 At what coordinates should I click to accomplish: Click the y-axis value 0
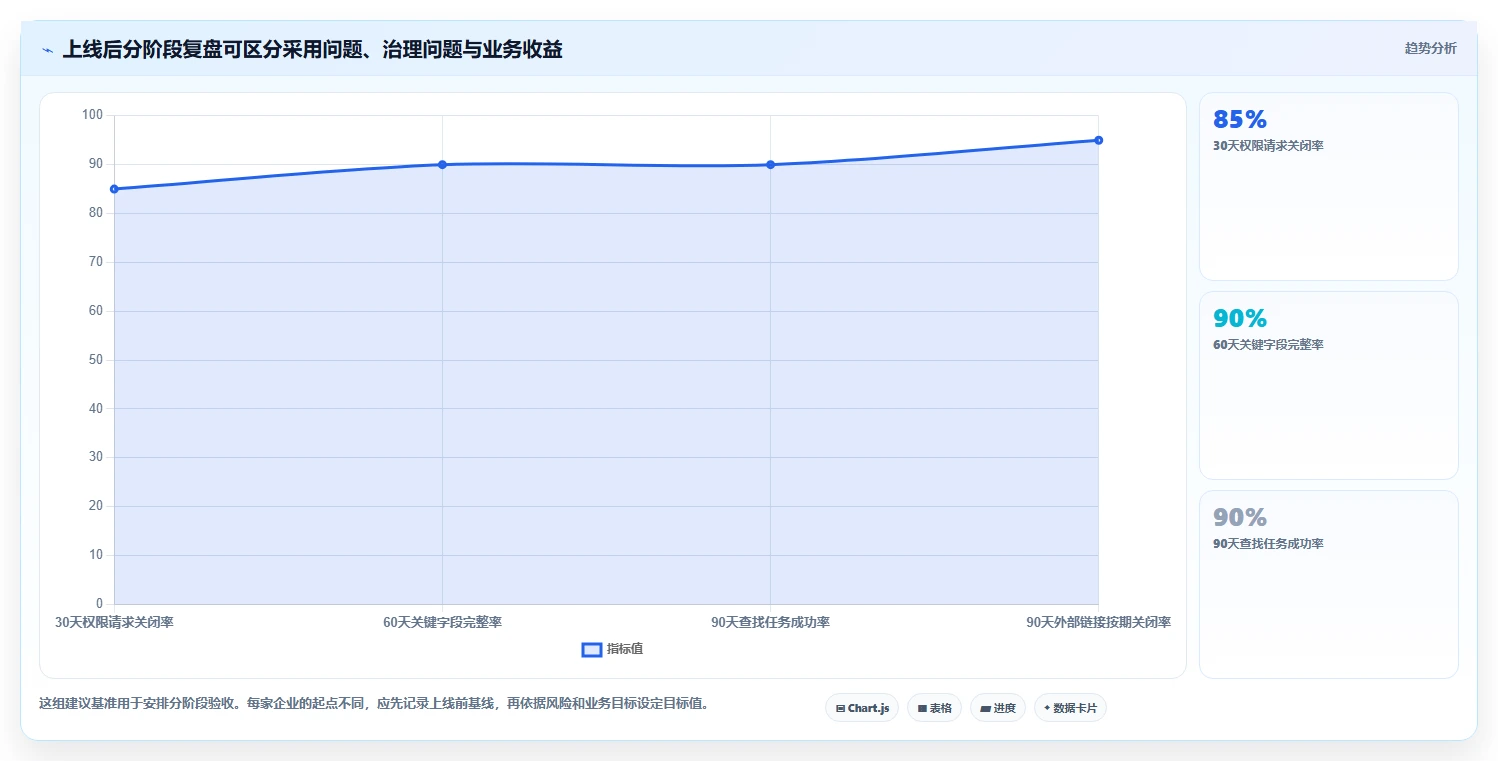(99, 603)
